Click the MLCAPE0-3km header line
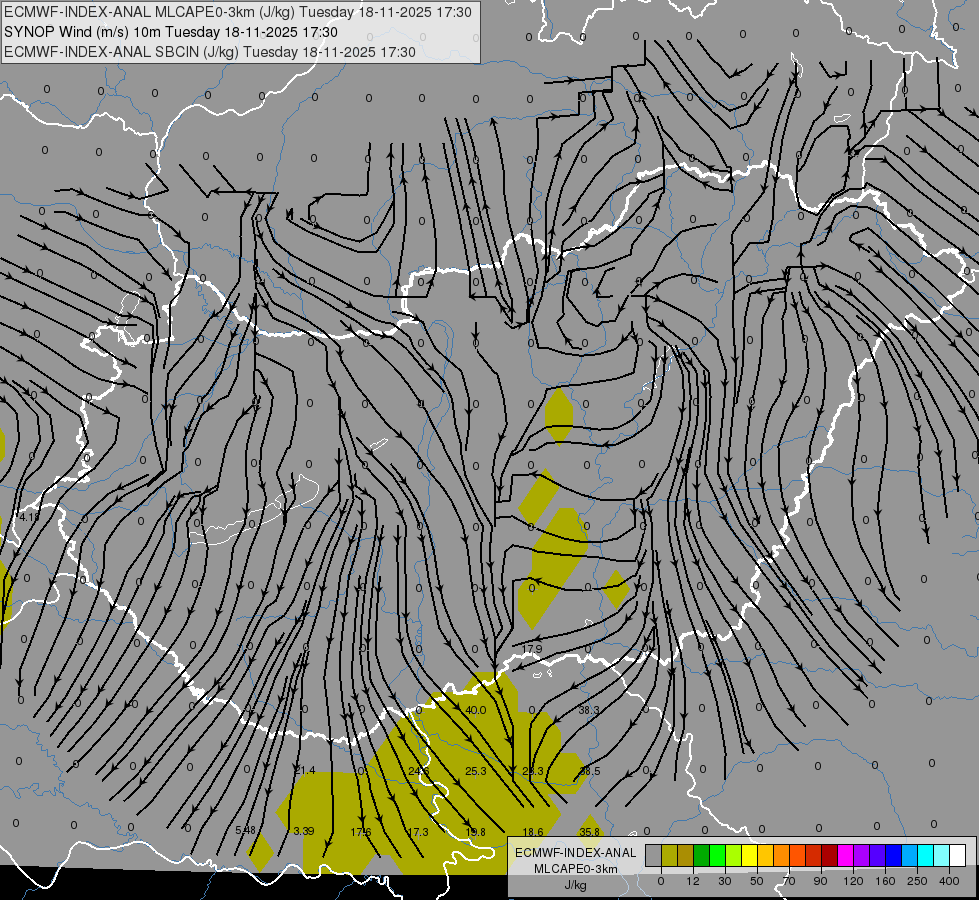The image size is (979, 900). coord(238,12)
